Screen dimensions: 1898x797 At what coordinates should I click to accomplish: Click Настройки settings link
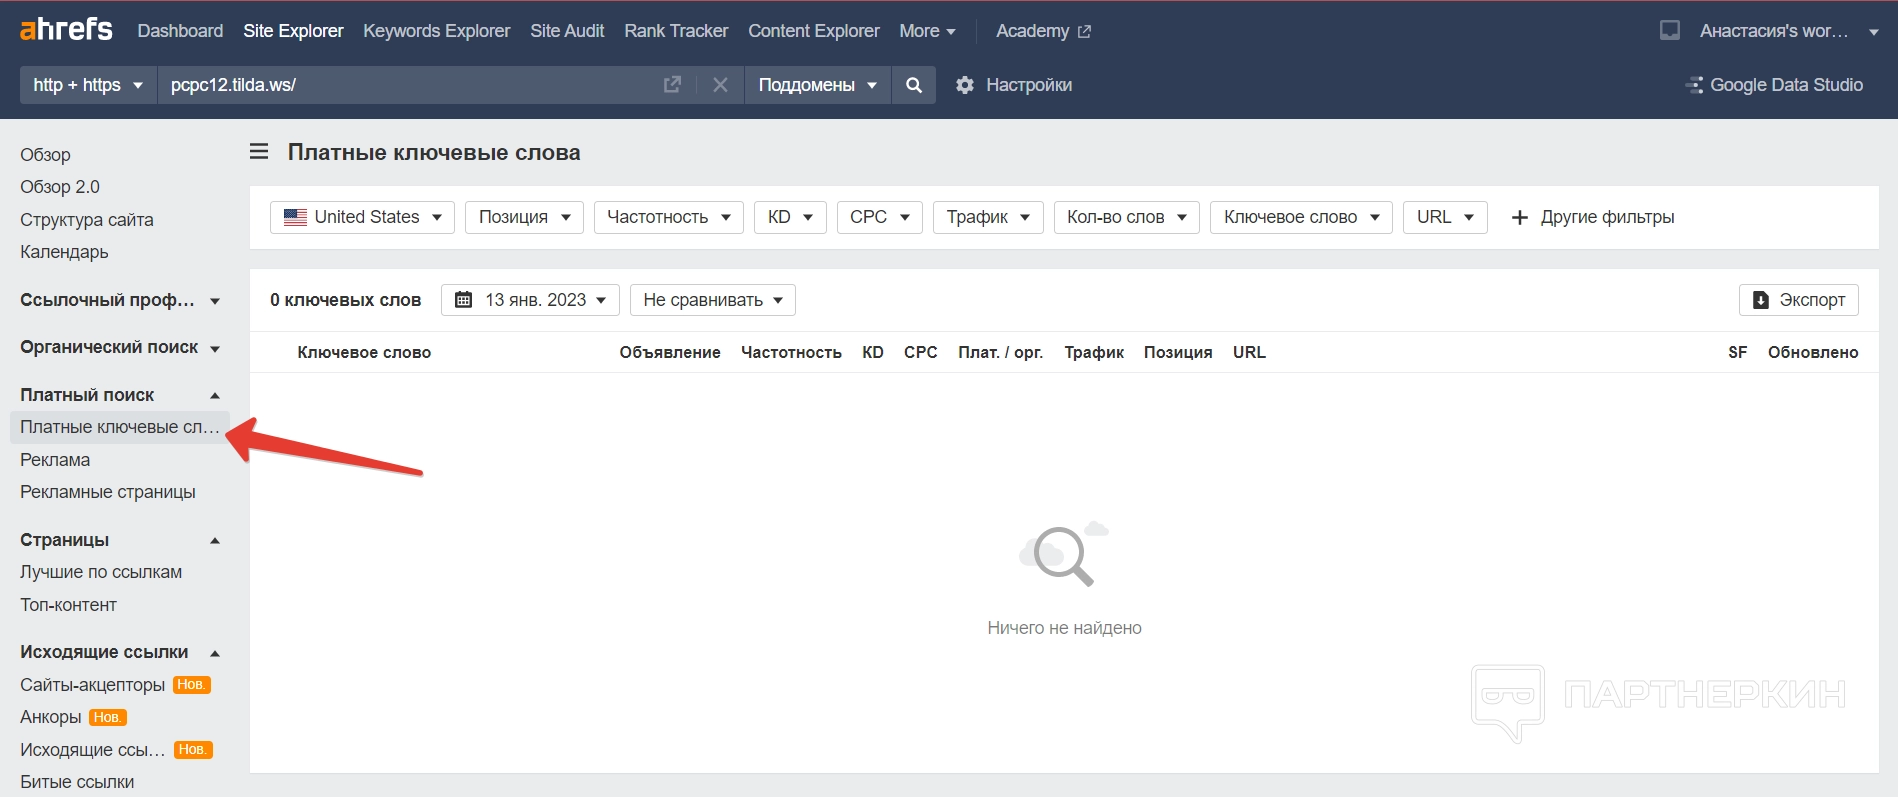click(x=1029, y=85)
